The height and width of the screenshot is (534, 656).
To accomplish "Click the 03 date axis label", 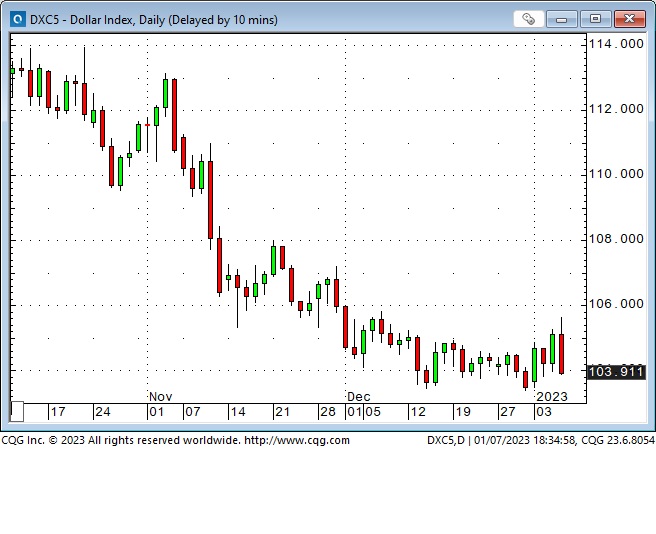I will pos(544,412).
